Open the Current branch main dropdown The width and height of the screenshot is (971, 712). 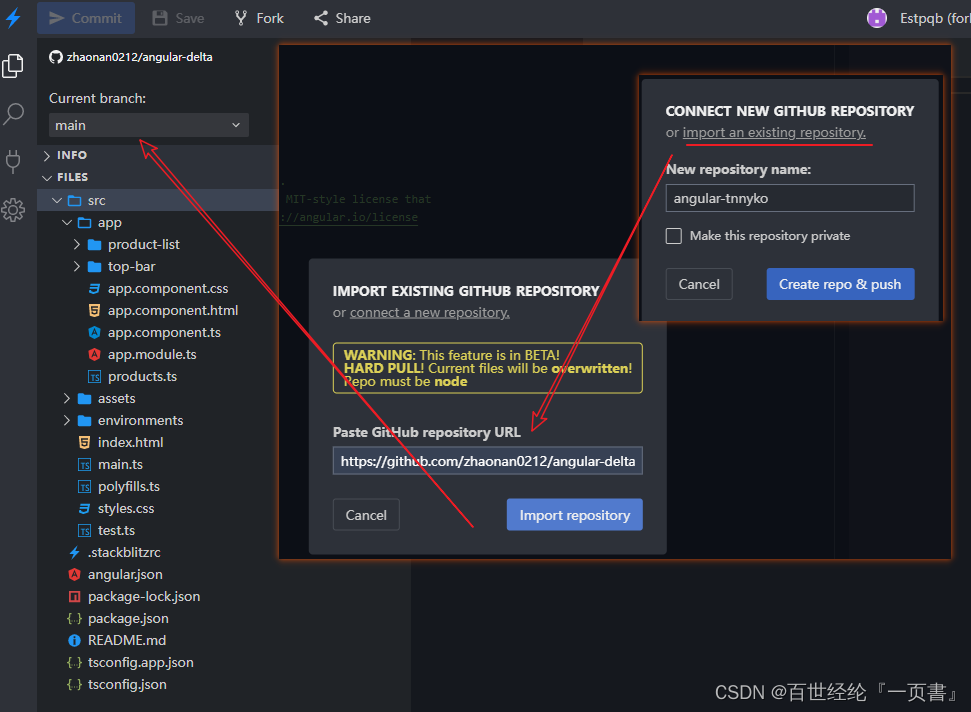(149, 125)
